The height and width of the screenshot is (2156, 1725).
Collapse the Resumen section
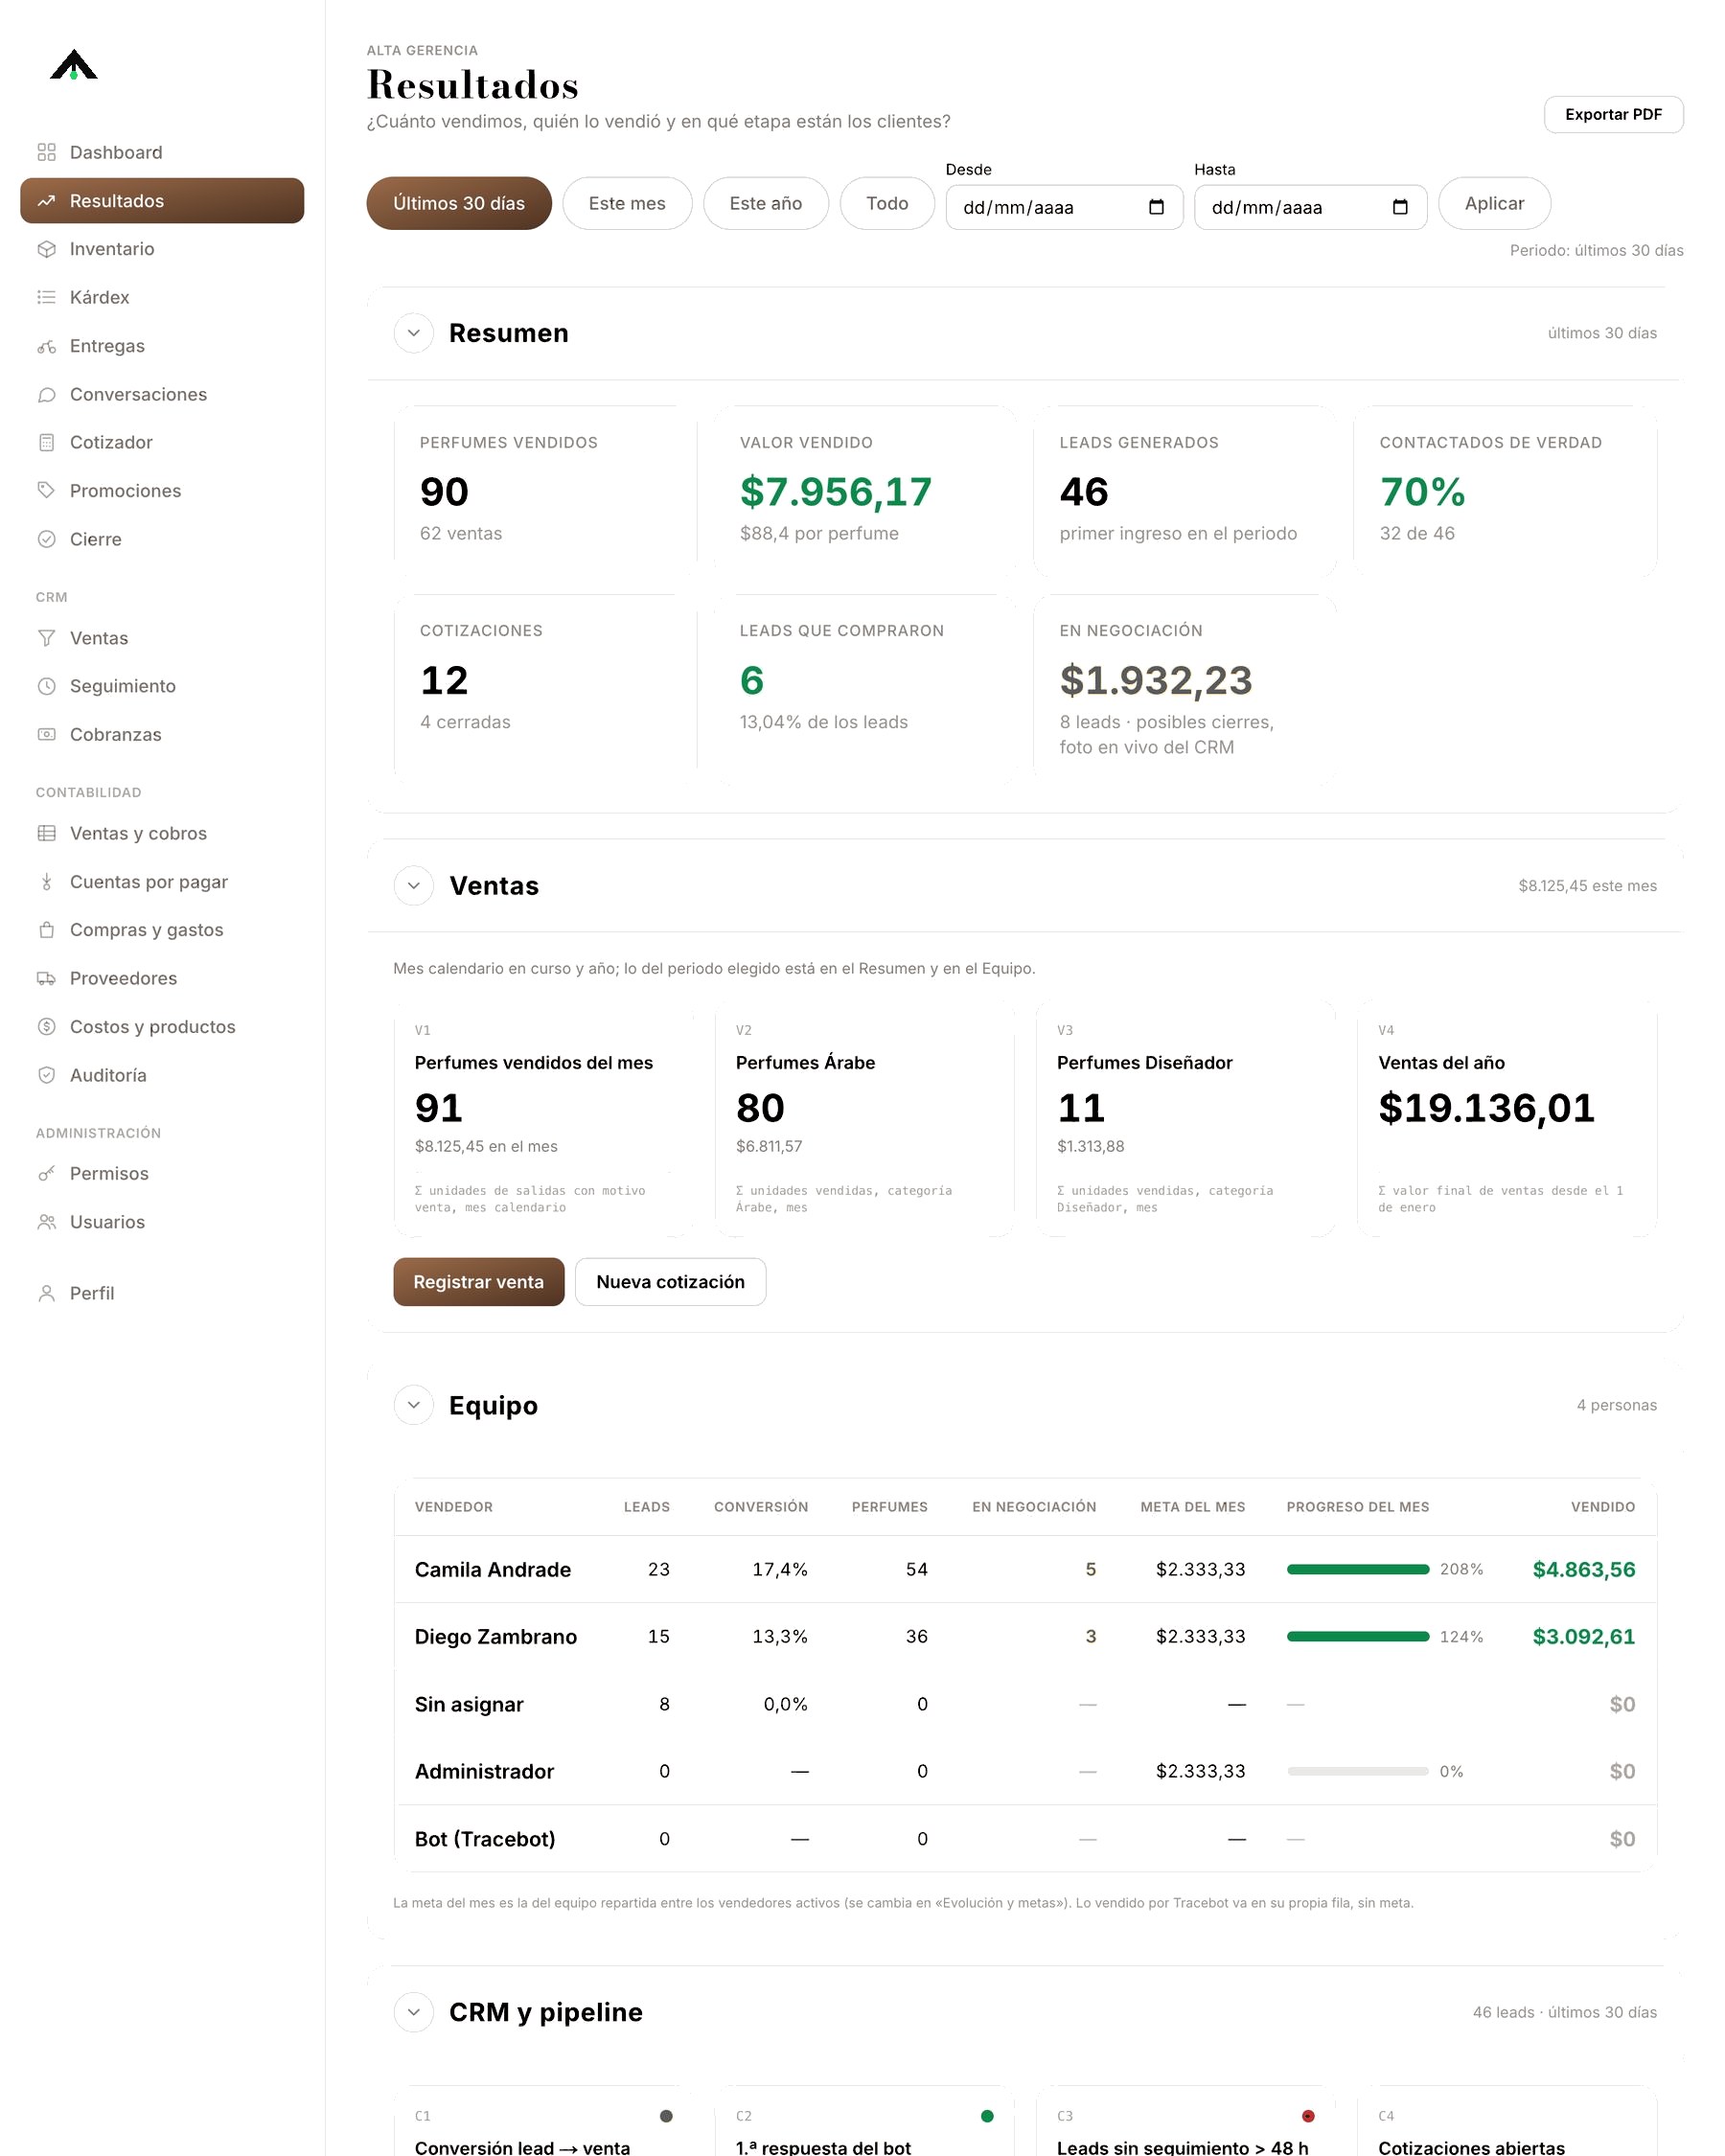414,333
